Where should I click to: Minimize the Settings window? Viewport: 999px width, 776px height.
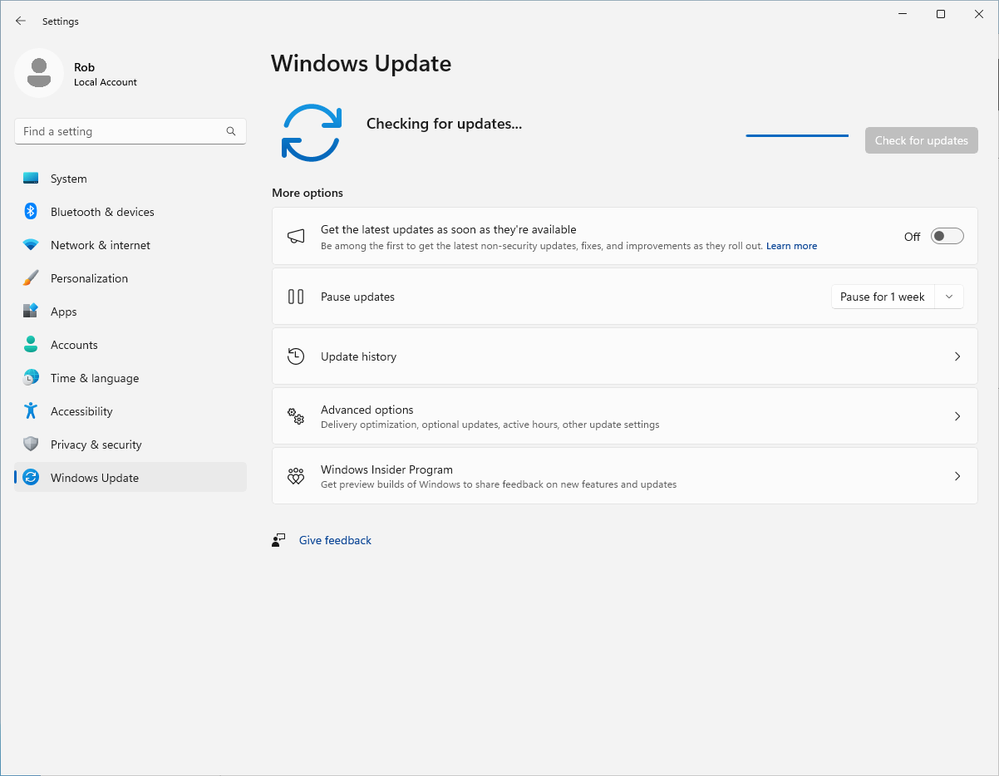click(x=902, y=14)
